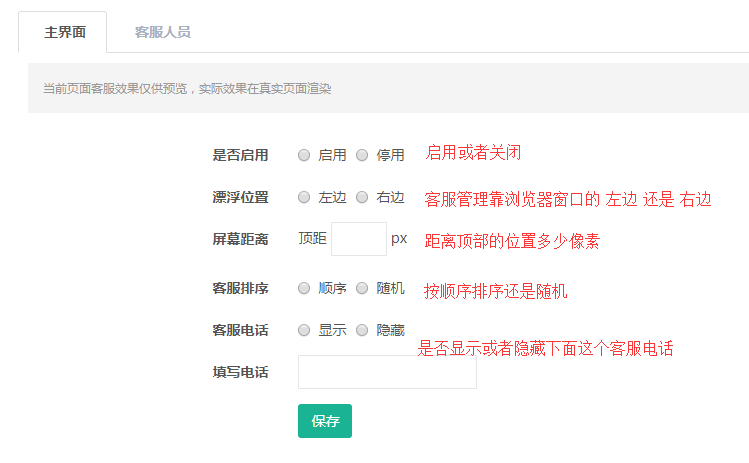Click the 是否启用 field label
Screen dimensions: 749x463
(x=240, y=155)
